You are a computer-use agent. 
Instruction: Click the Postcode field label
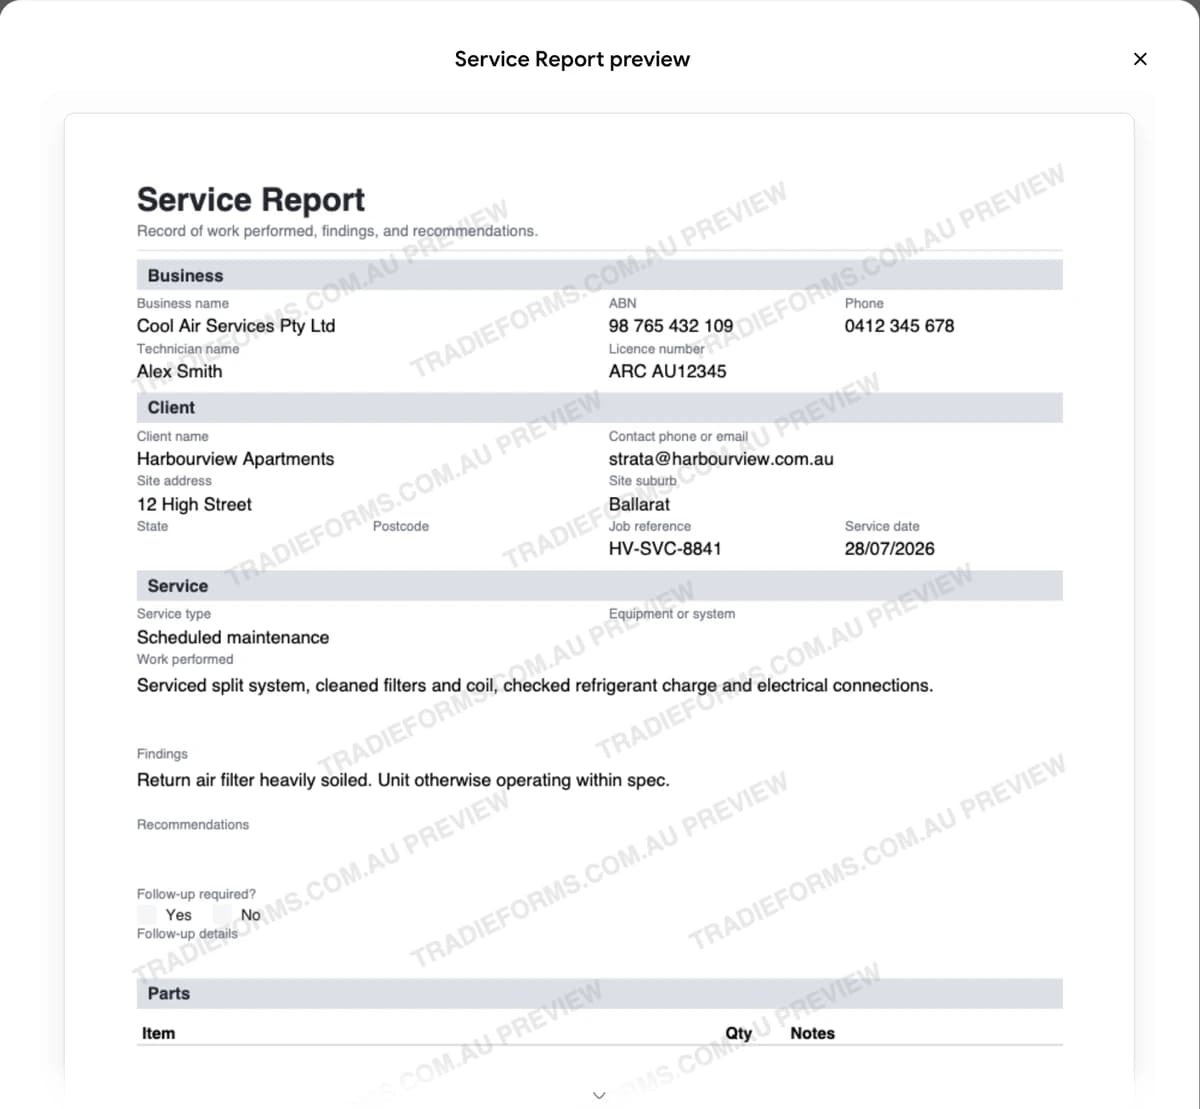coord(401,526)
